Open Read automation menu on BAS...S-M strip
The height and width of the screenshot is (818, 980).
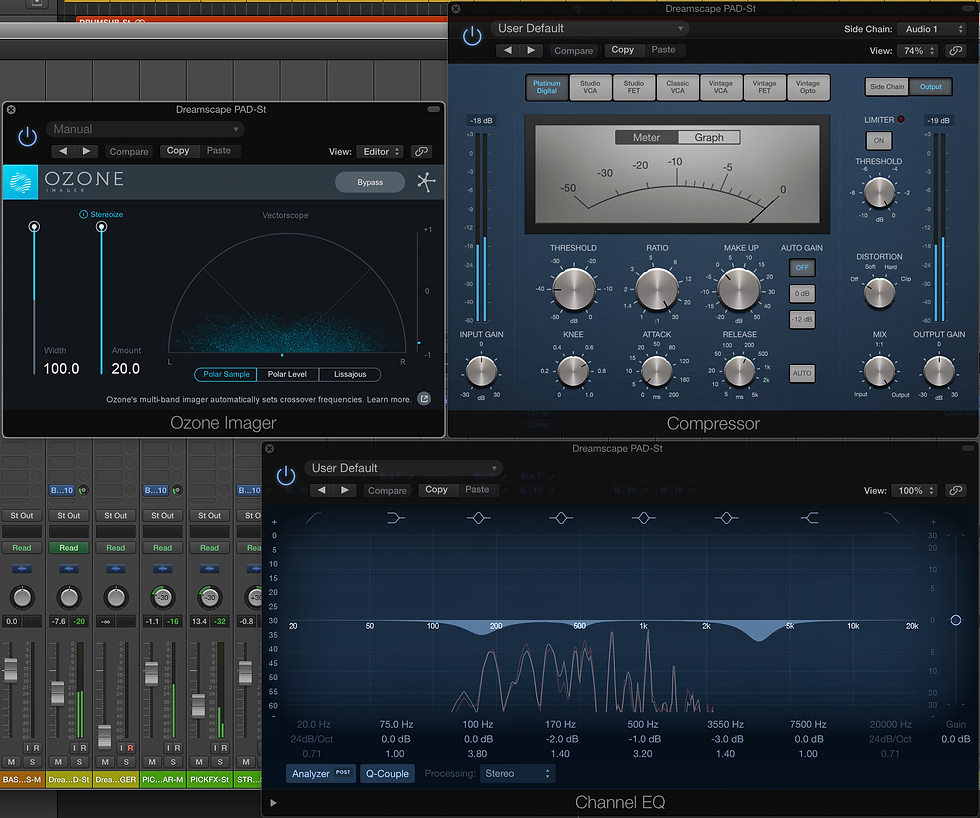pyautogui.click(x=22, y=547)
